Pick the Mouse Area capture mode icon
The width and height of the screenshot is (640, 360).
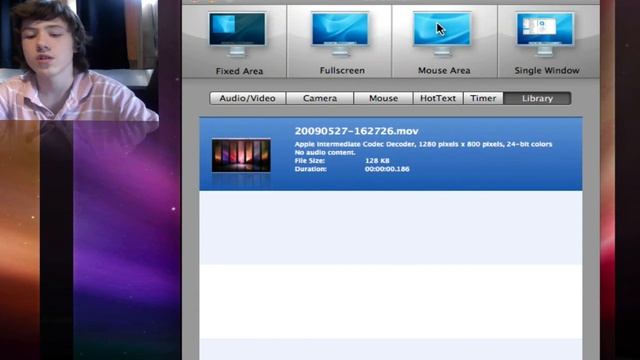point(442,33)
